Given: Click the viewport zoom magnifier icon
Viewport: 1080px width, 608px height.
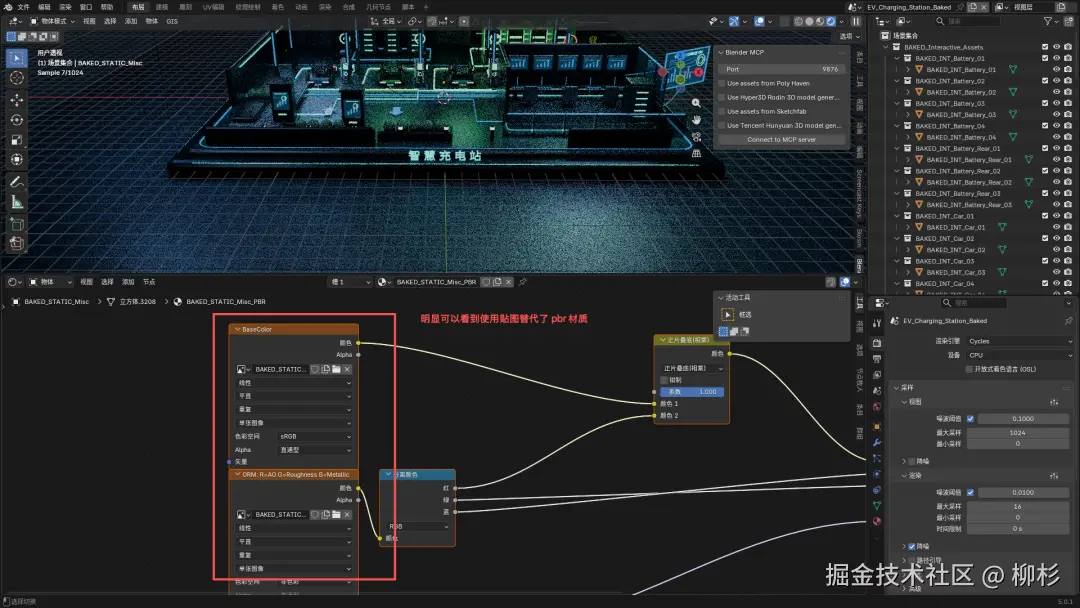Looking at the screenshot, I should click(x=696, y=103).
